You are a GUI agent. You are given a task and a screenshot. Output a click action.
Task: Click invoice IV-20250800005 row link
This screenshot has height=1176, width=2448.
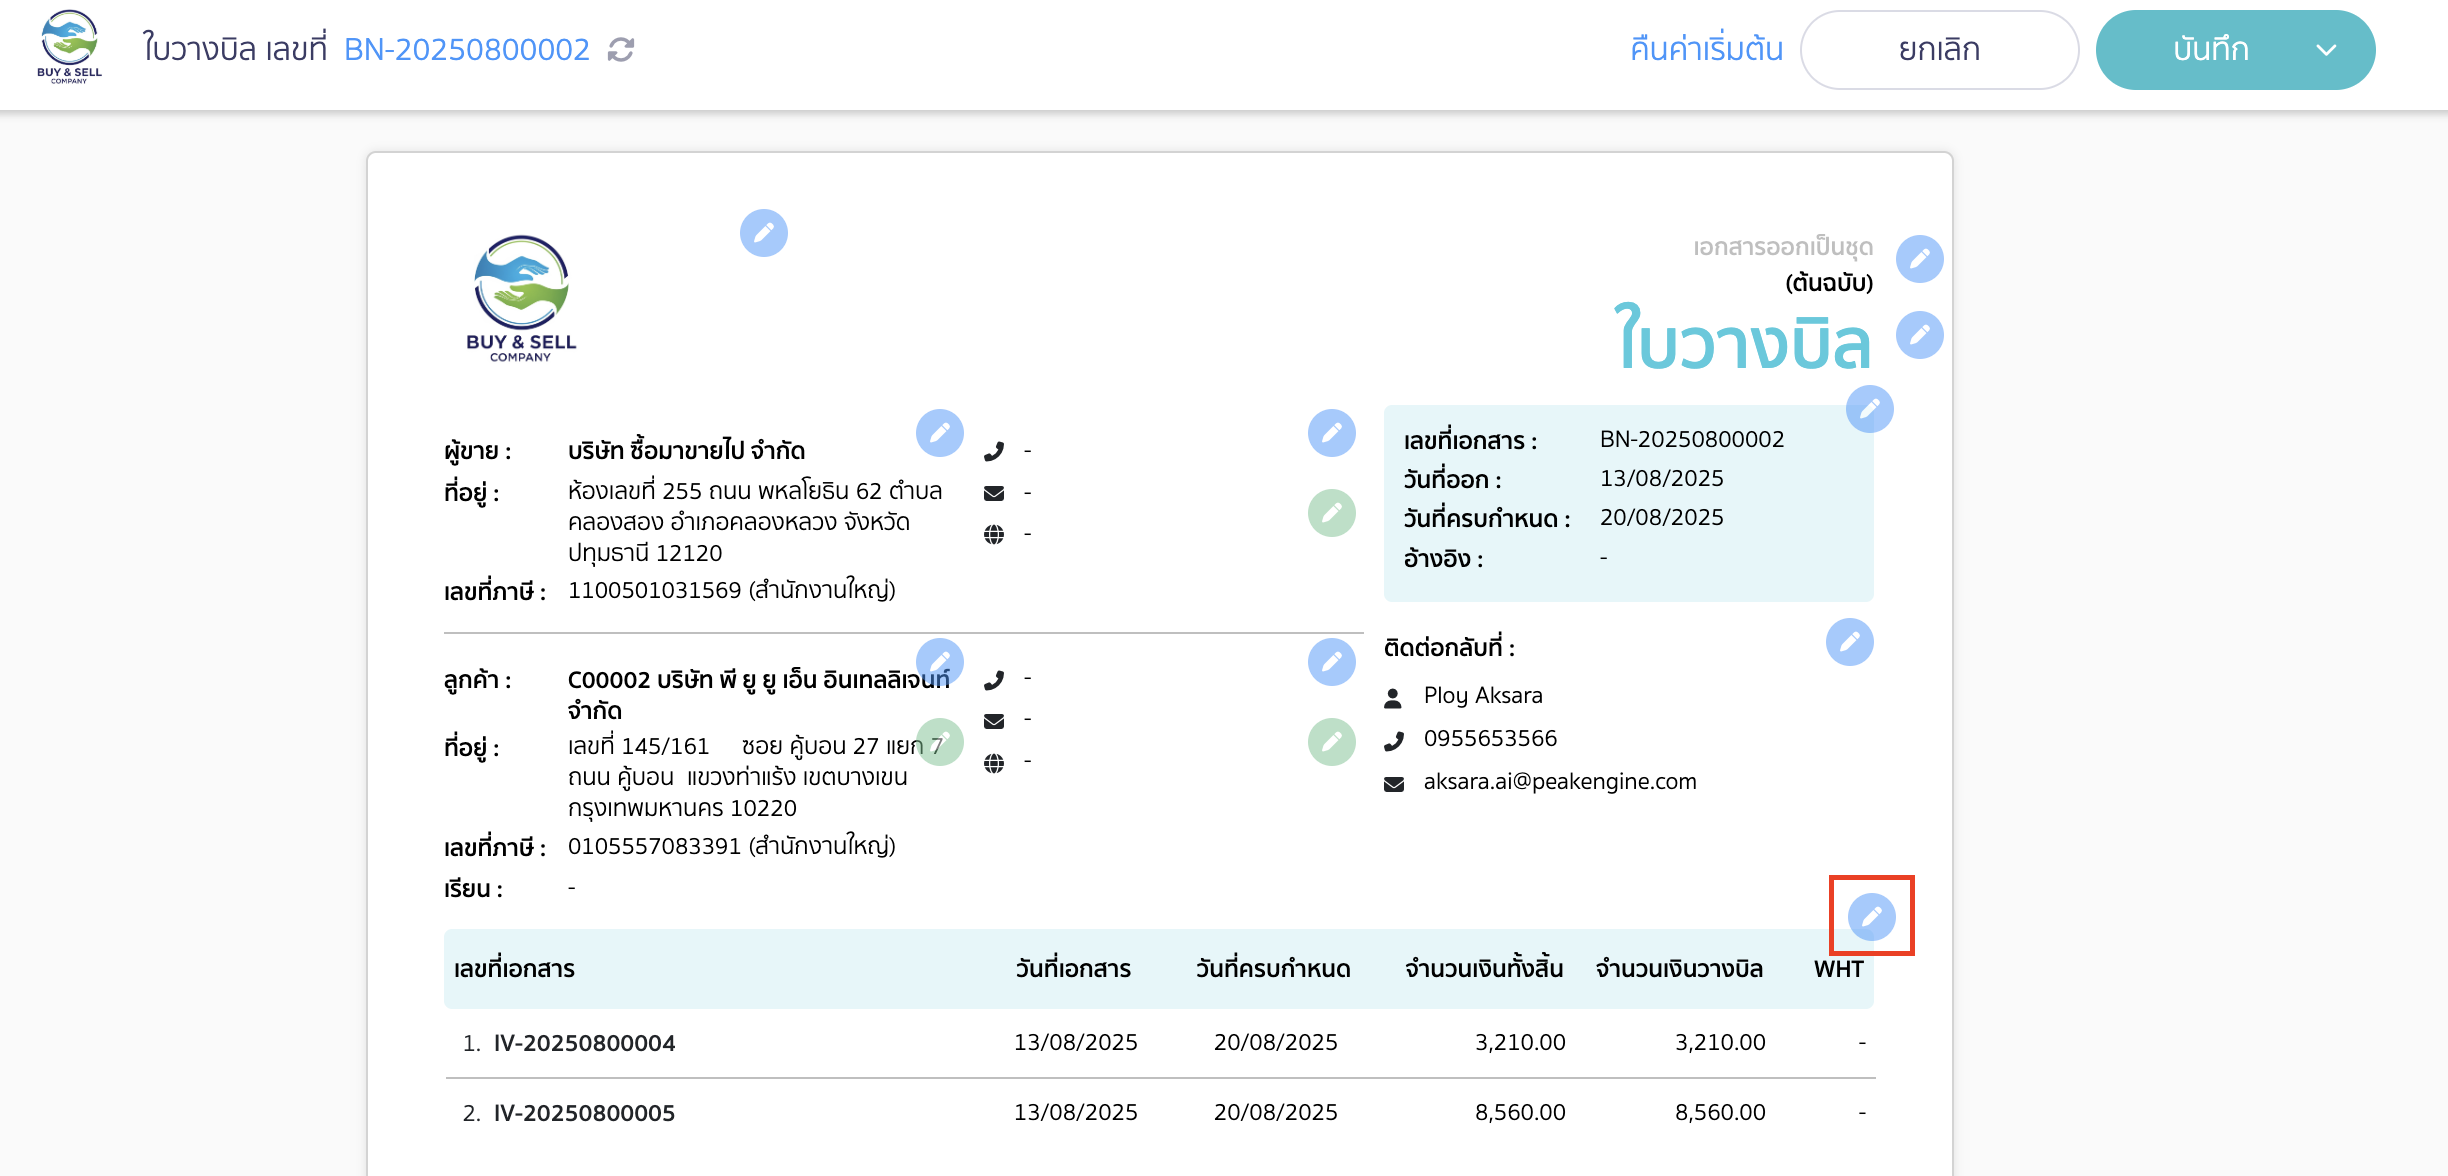[x=585, y=1113]
